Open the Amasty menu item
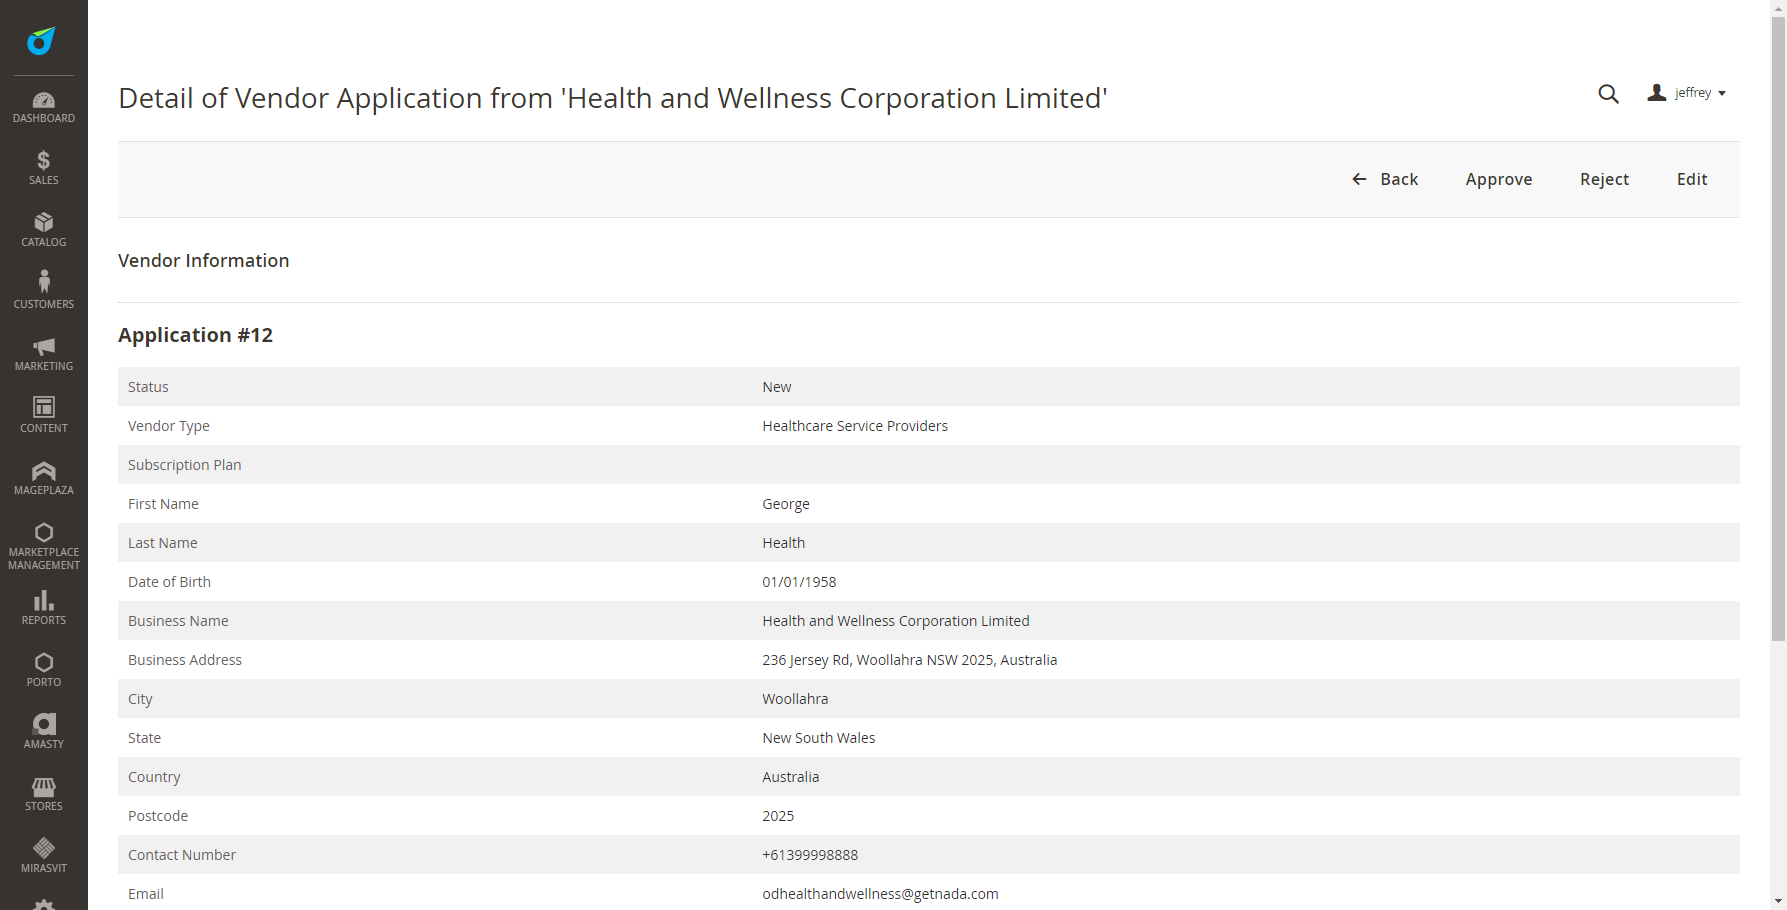 click(43, 731)
